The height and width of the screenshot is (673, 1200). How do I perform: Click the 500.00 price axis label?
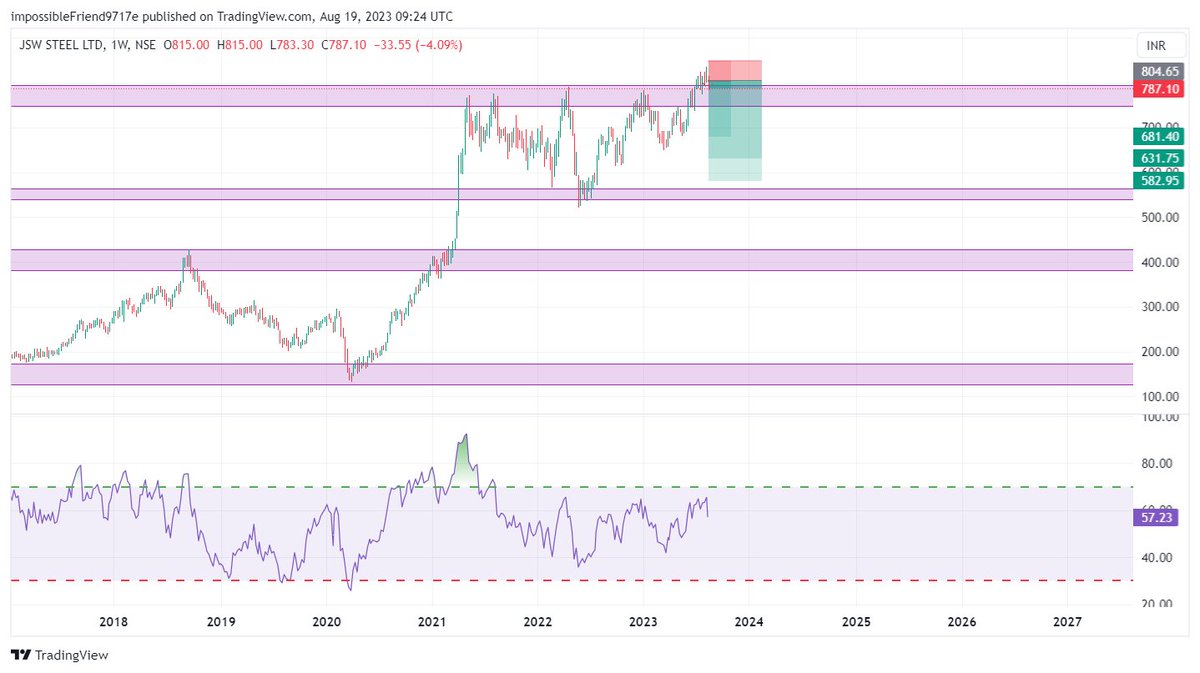[x=1160, y=217]
